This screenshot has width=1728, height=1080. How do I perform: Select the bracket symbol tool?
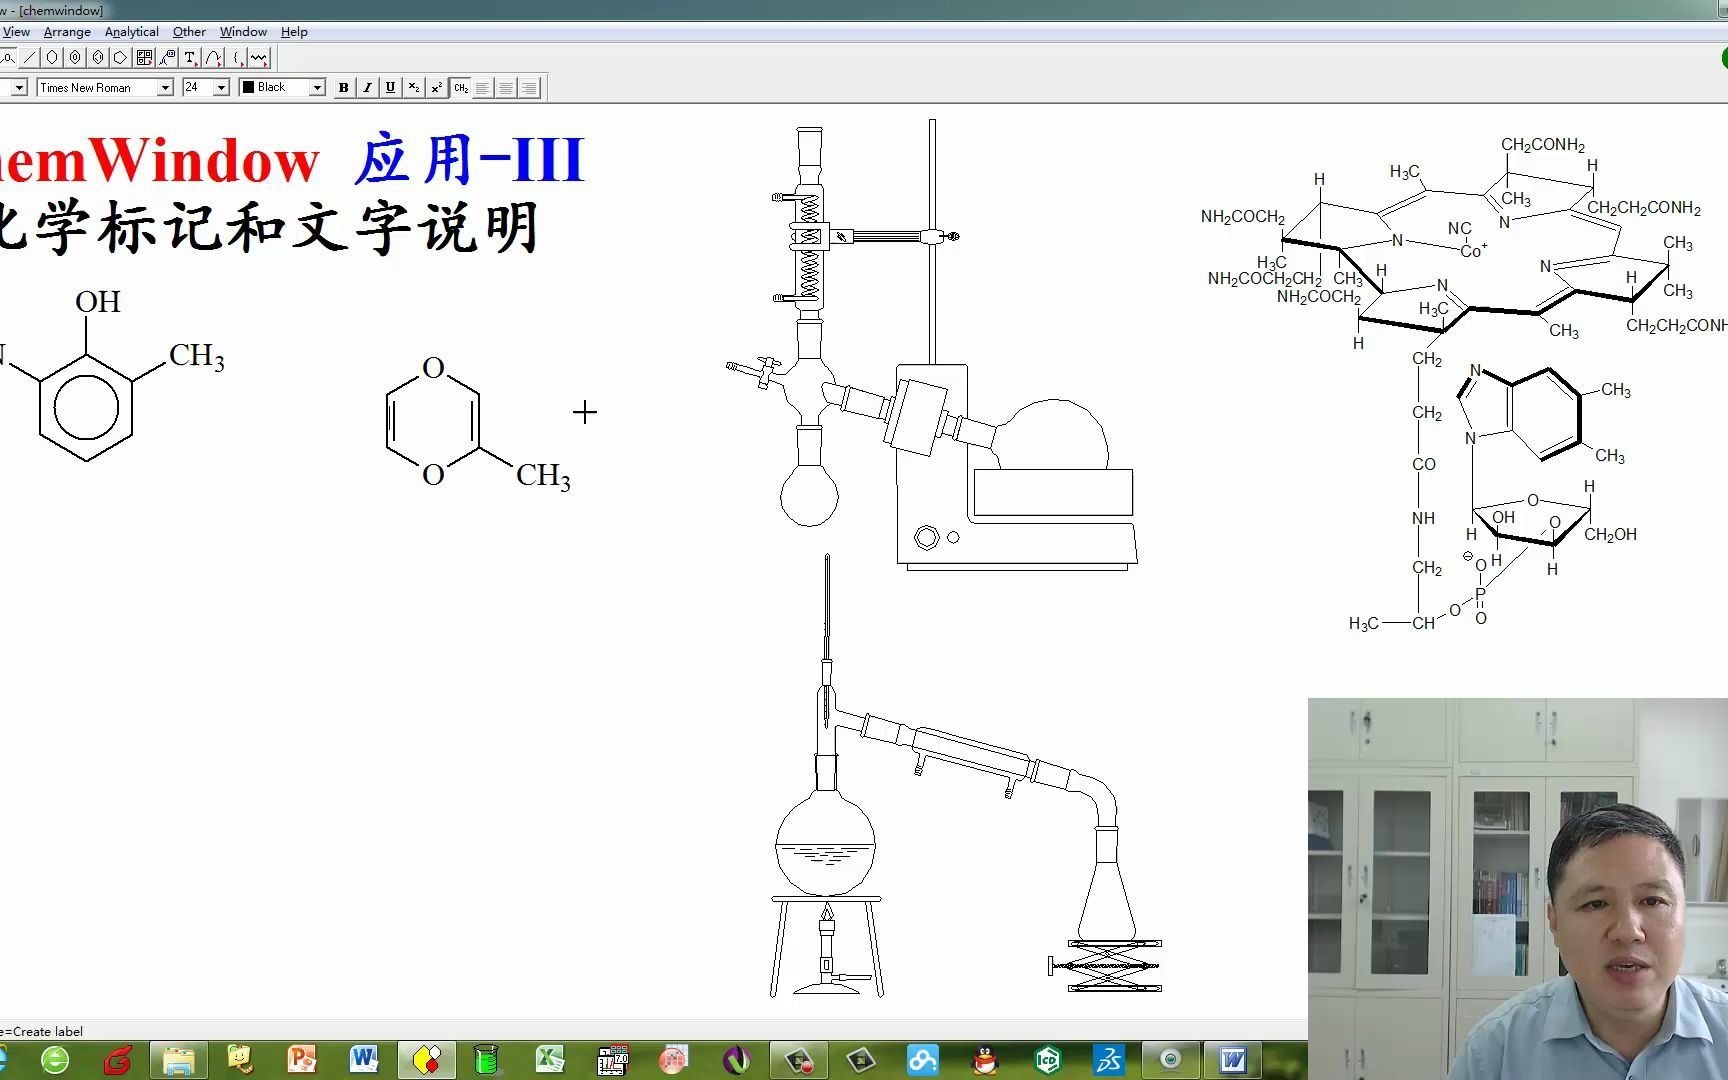237,58
